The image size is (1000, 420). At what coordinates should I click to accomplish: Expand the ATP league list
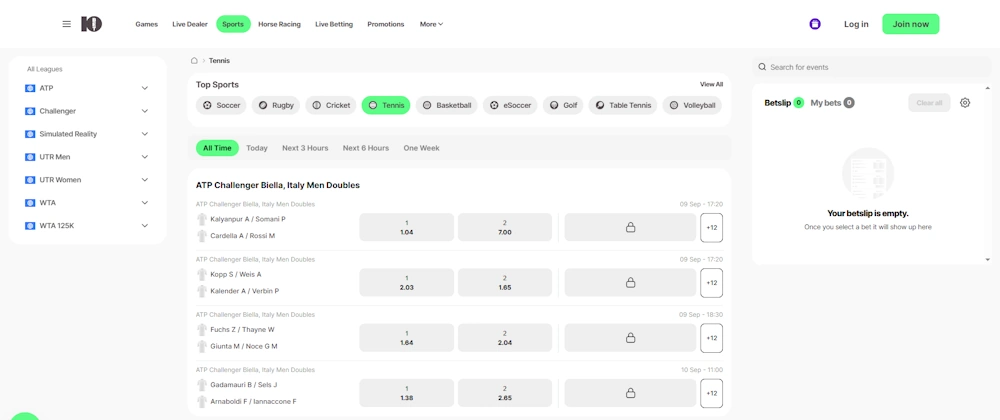[145, 88]
